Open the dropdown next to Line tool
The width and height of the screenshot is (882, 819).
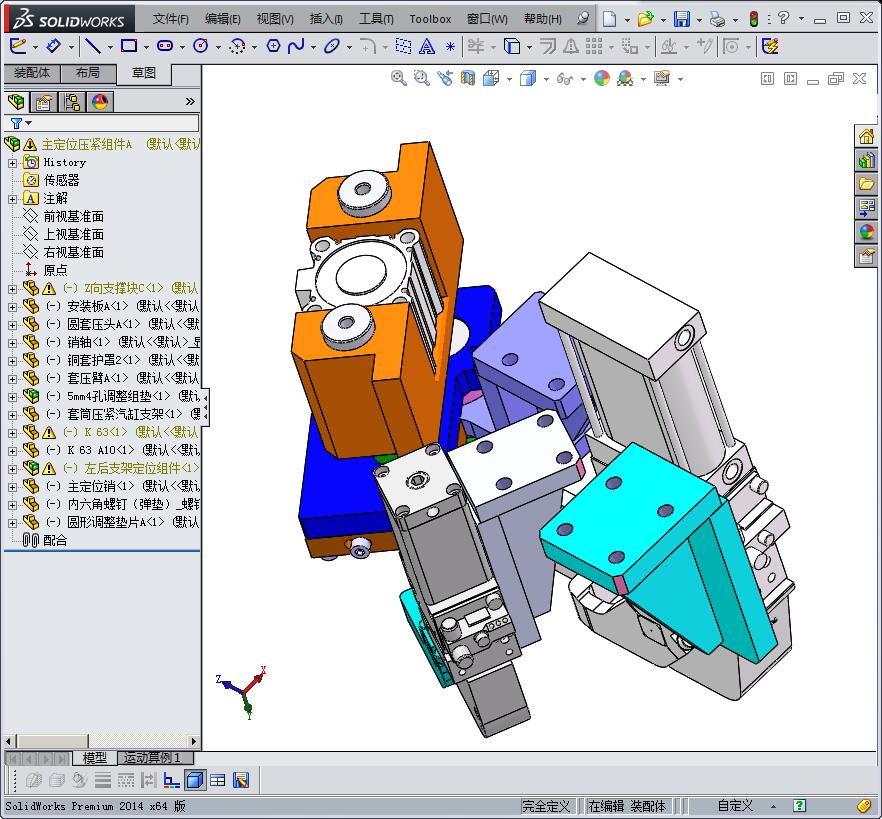(x=110, y=48)
